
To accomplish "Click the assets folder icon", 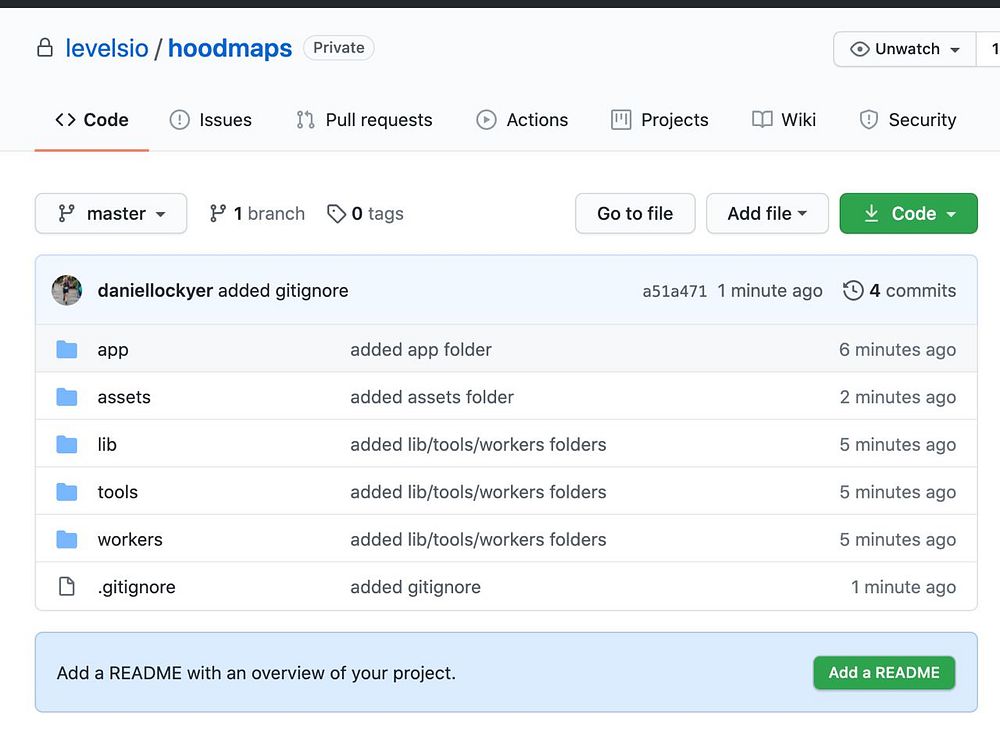I will (66, 397).
